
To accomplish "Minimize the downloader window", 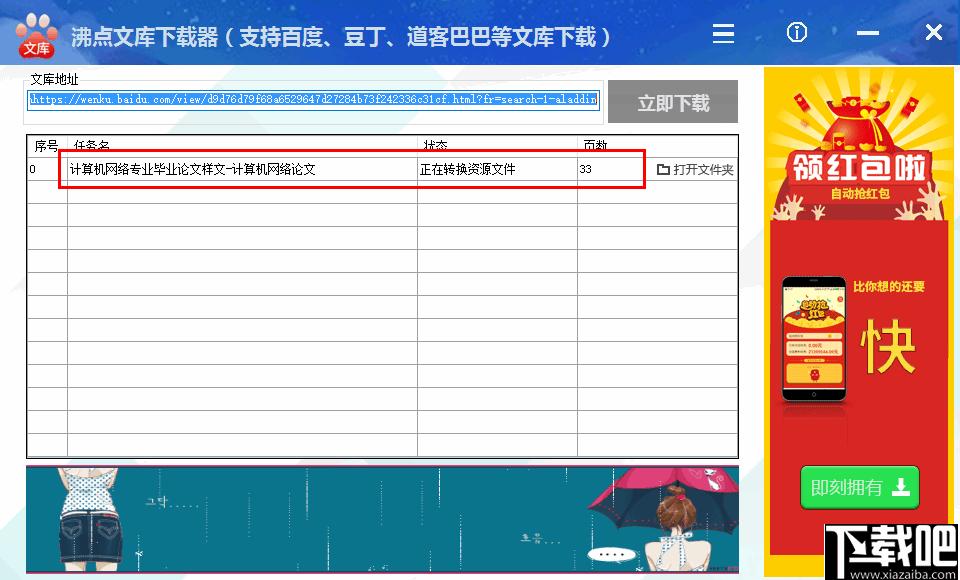I will pyautogui.click(x=868, y=33).
